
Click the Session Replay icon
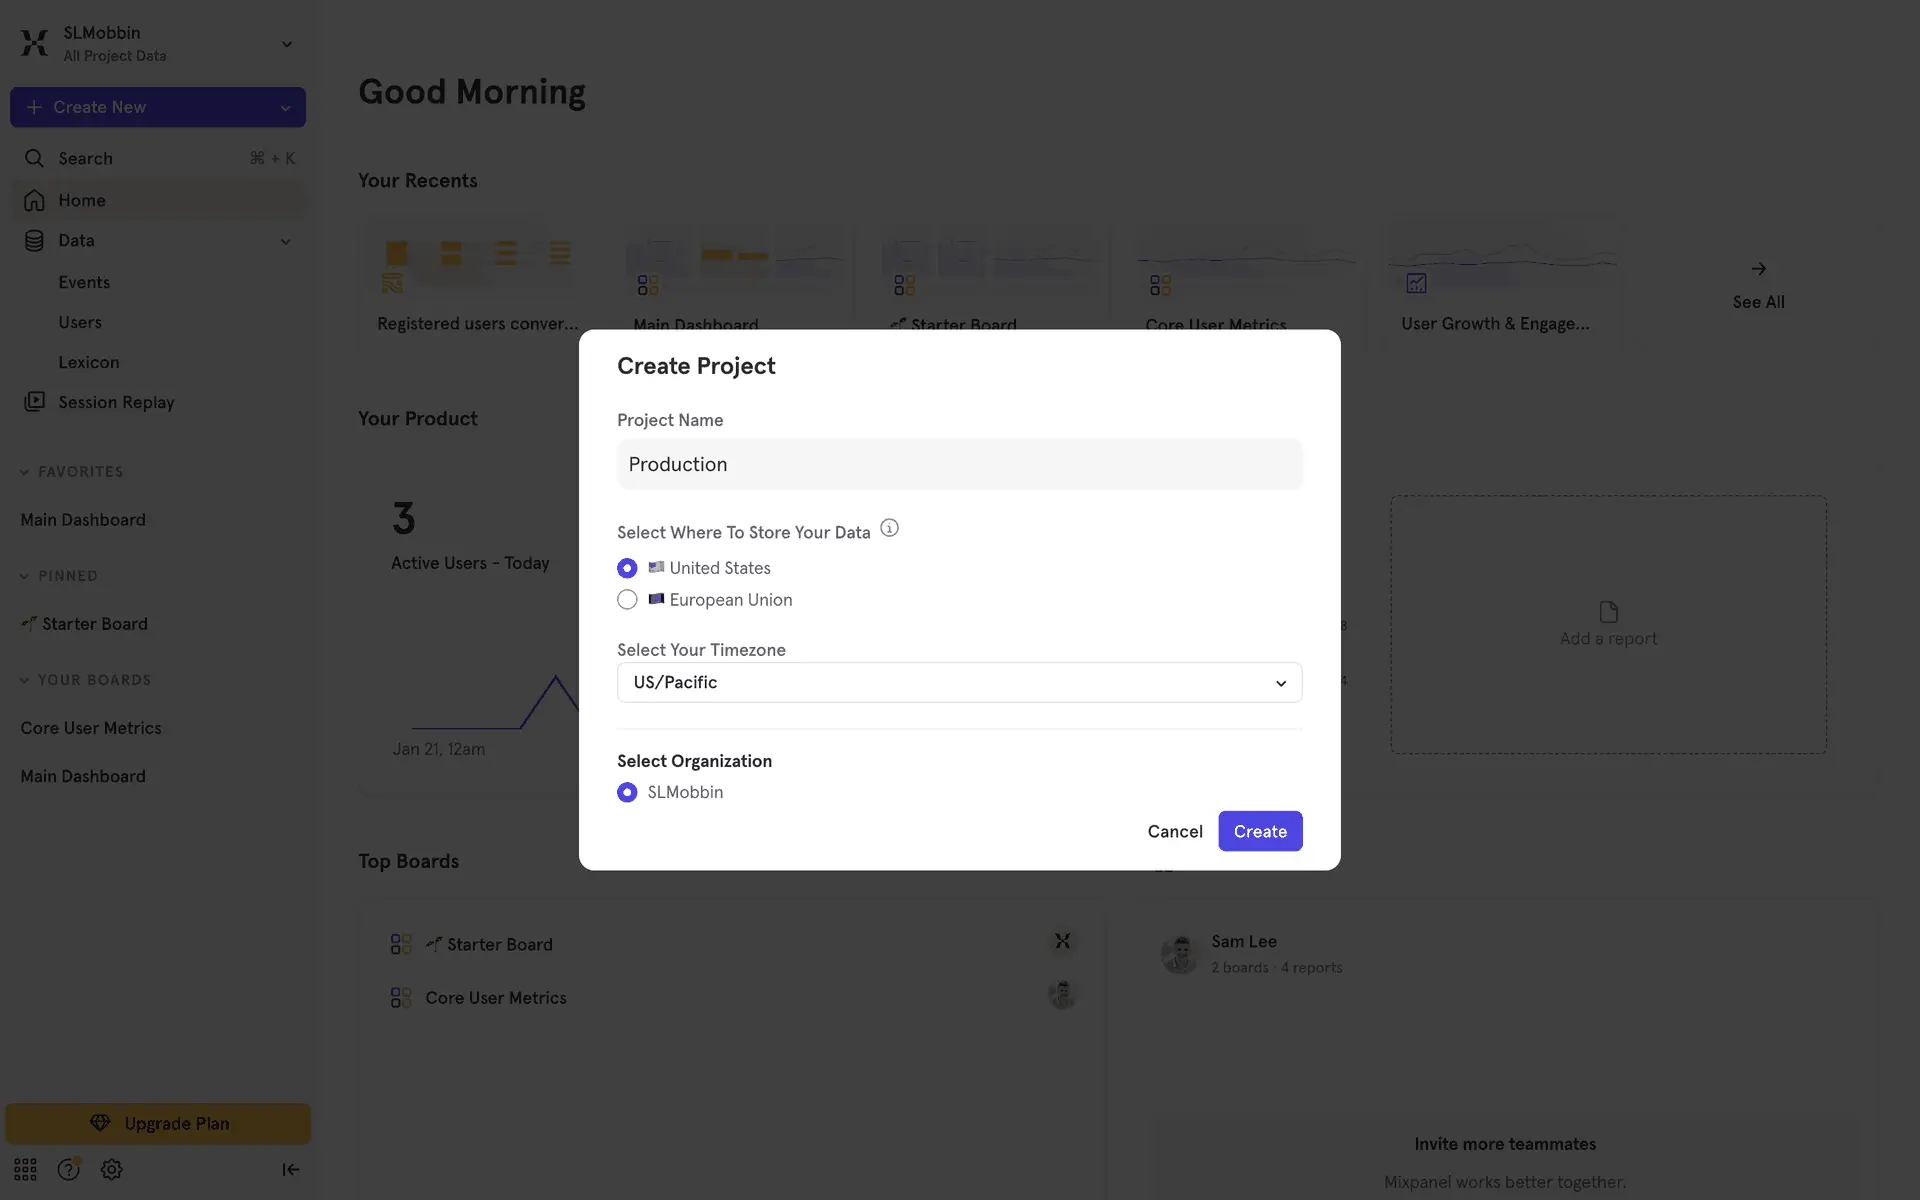coord(34,402)
